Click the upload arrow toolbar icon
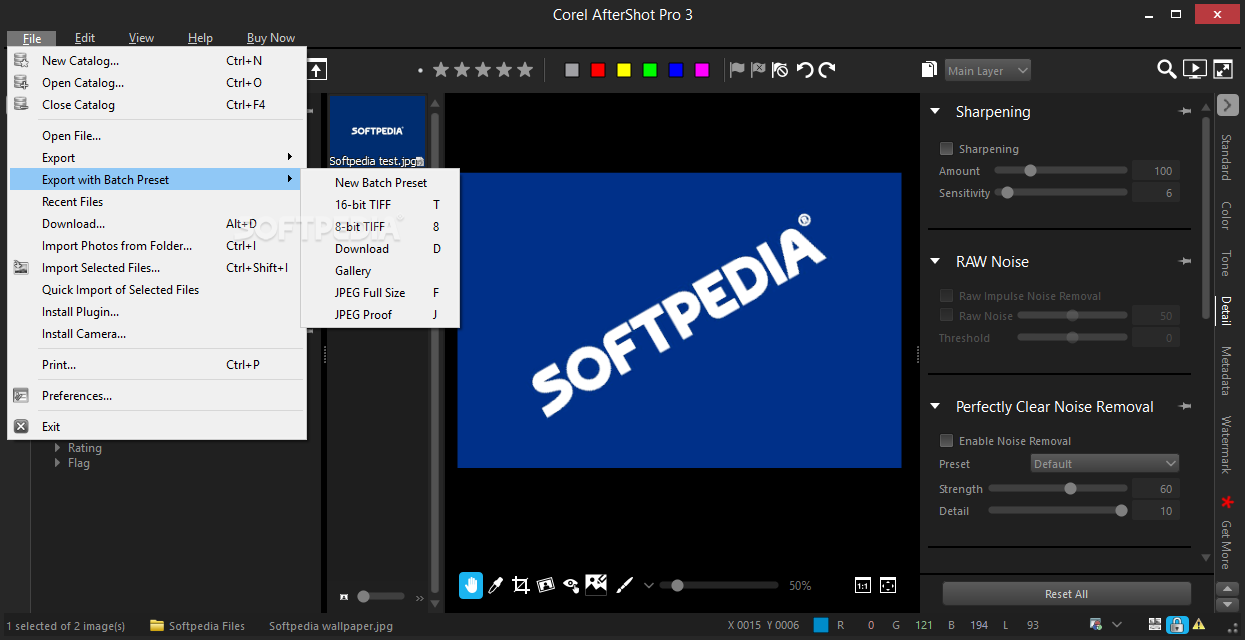The width and height of the screenshot is (1245, 640). point(316,70)
